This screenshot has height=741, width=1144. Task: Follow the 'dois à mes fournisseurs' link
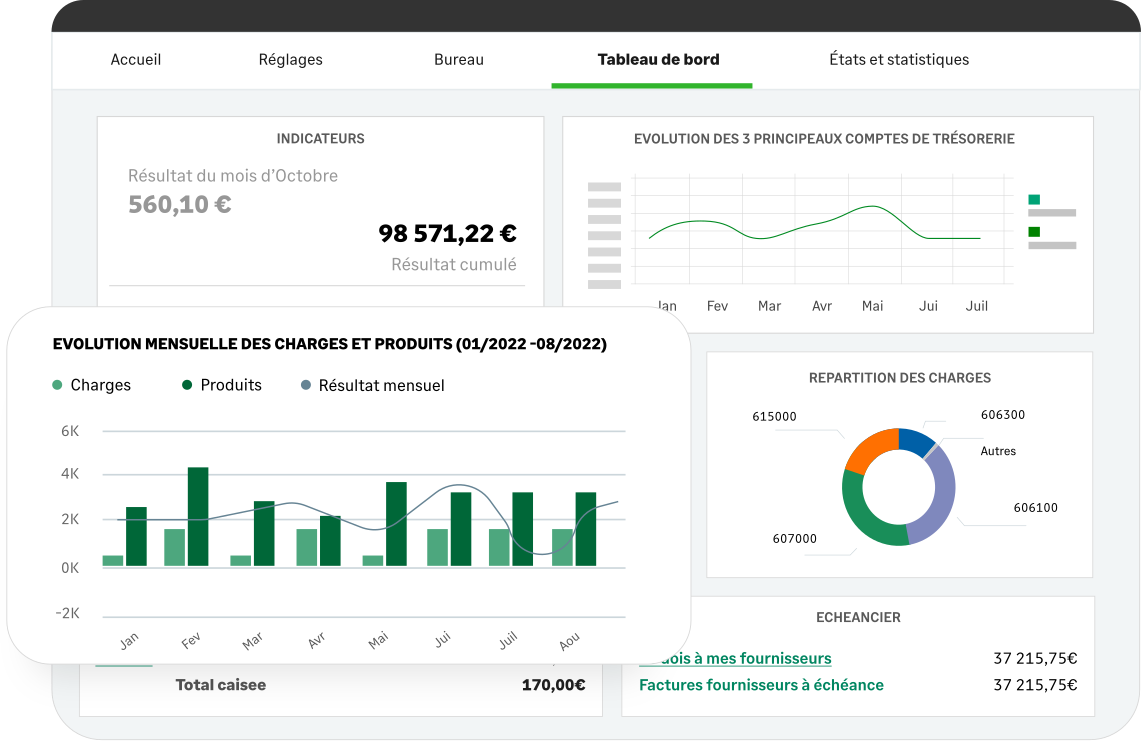pos(746,659)
